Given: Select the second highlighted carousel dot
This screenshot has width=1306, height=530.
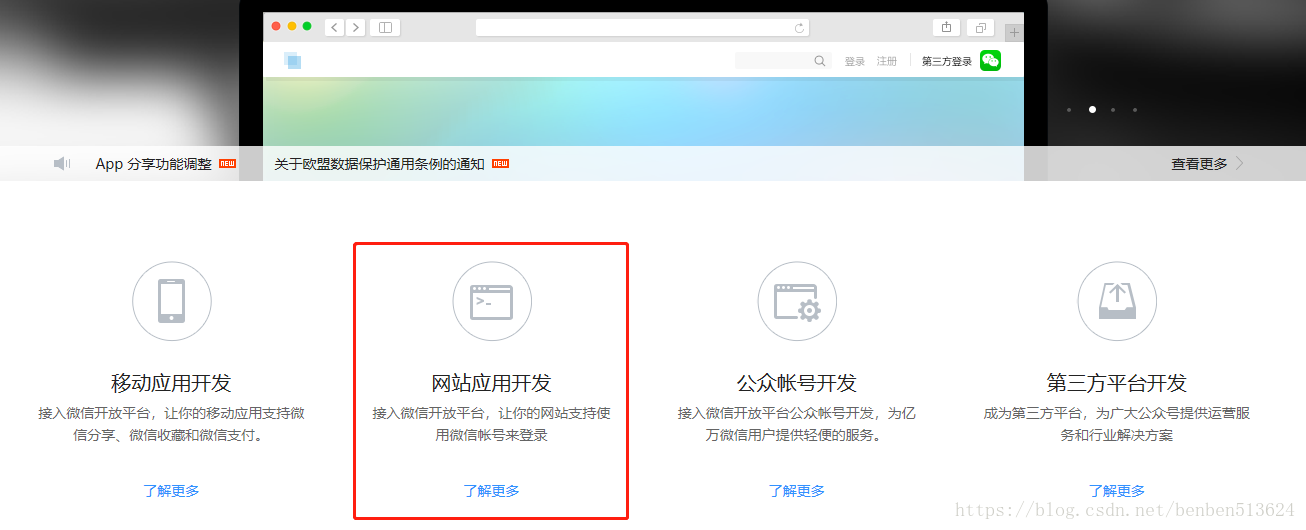Looking at the screenshot, I should 1092,109.
